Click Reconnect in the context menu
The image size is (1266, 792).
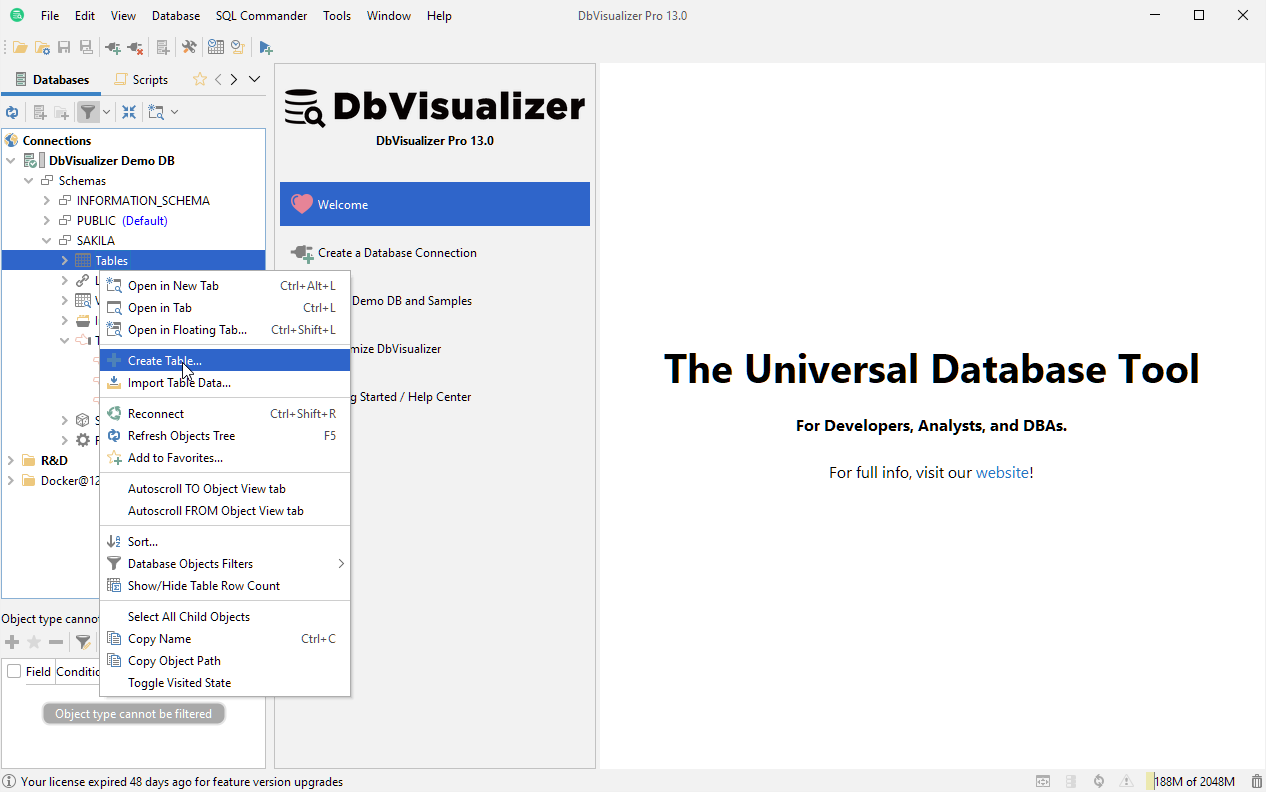[x=225, y=413]
